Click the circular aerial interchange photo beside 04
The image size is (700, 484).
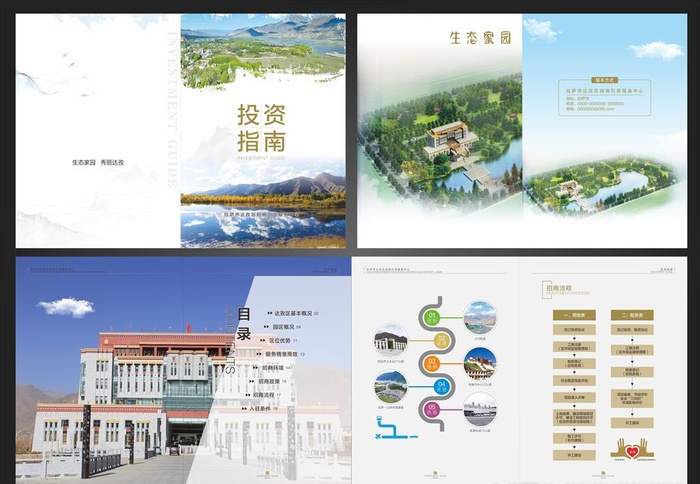[391, 387]
